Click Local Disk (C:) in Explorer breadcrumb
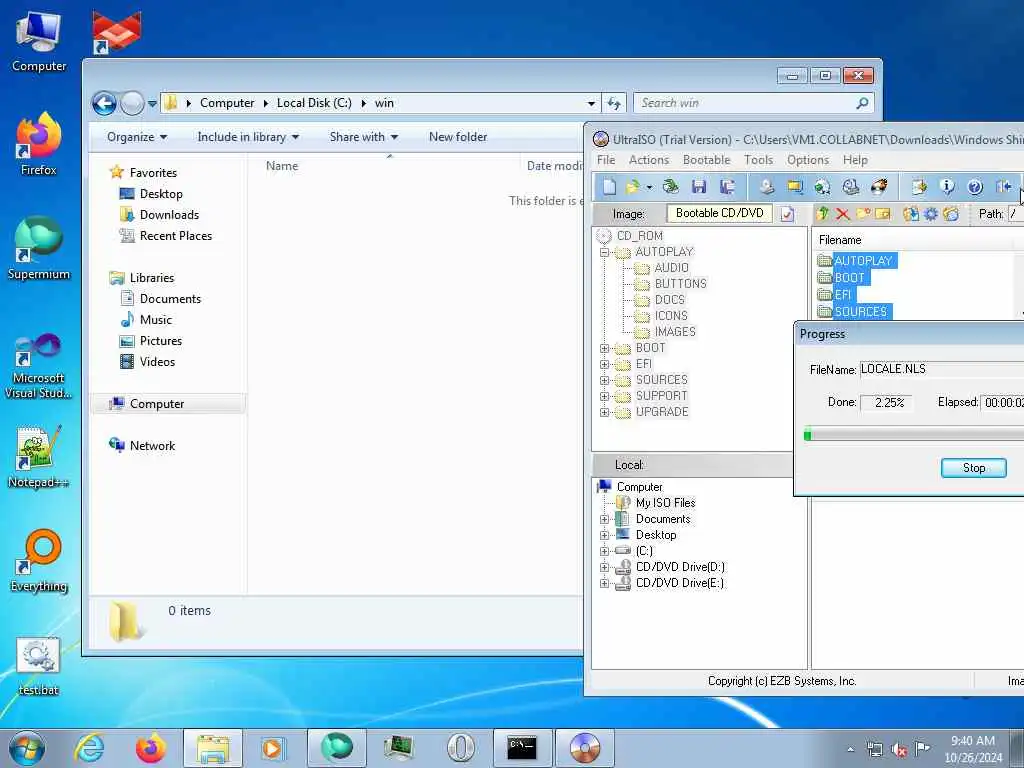This screenshot has height=768, width=1024. (x=313, y=103)
